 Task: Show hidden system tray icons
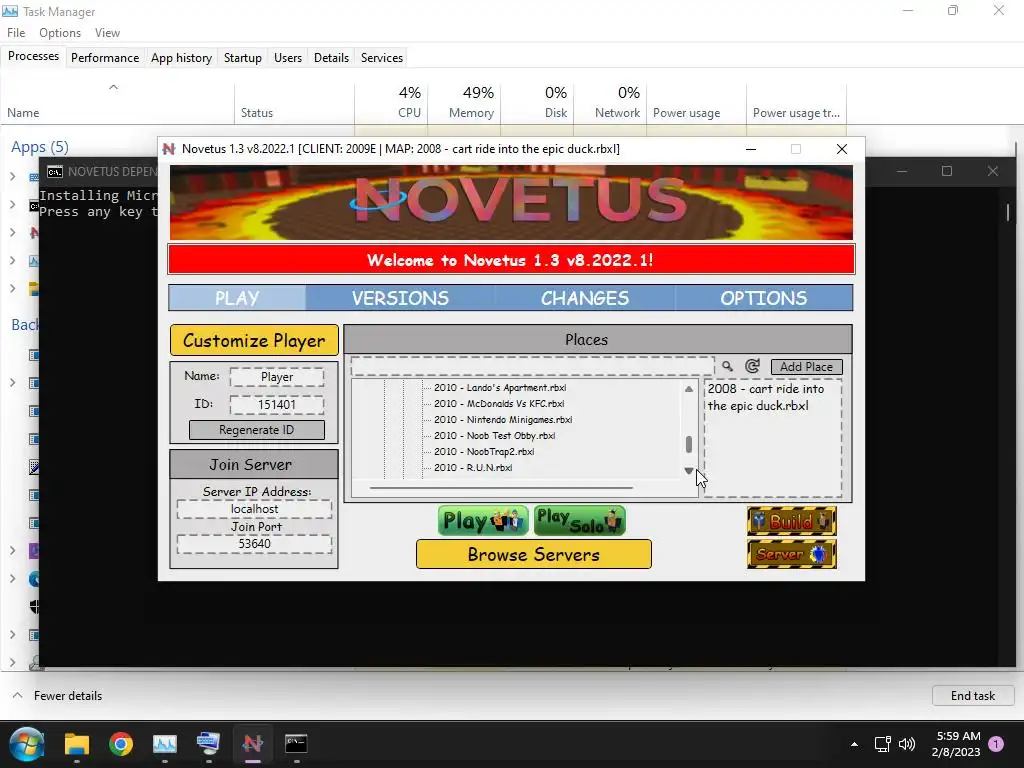pyautogui.click(x=854, y=744)
